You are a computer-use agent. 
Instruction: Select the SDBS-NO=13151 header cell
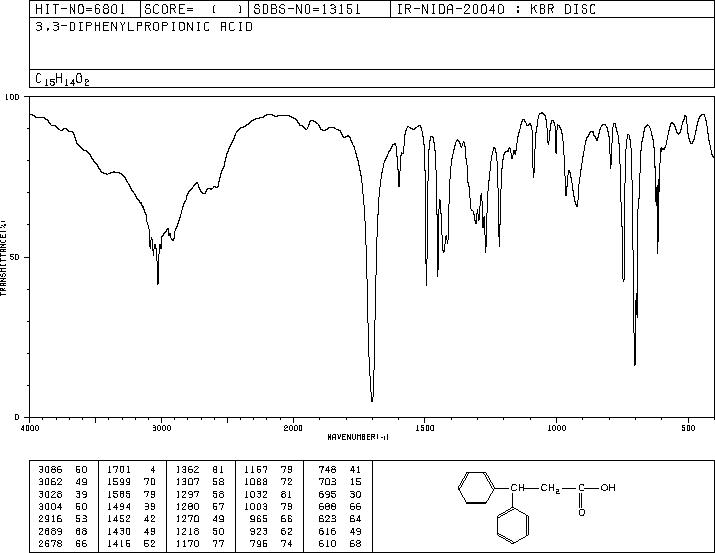pos(319,9)
